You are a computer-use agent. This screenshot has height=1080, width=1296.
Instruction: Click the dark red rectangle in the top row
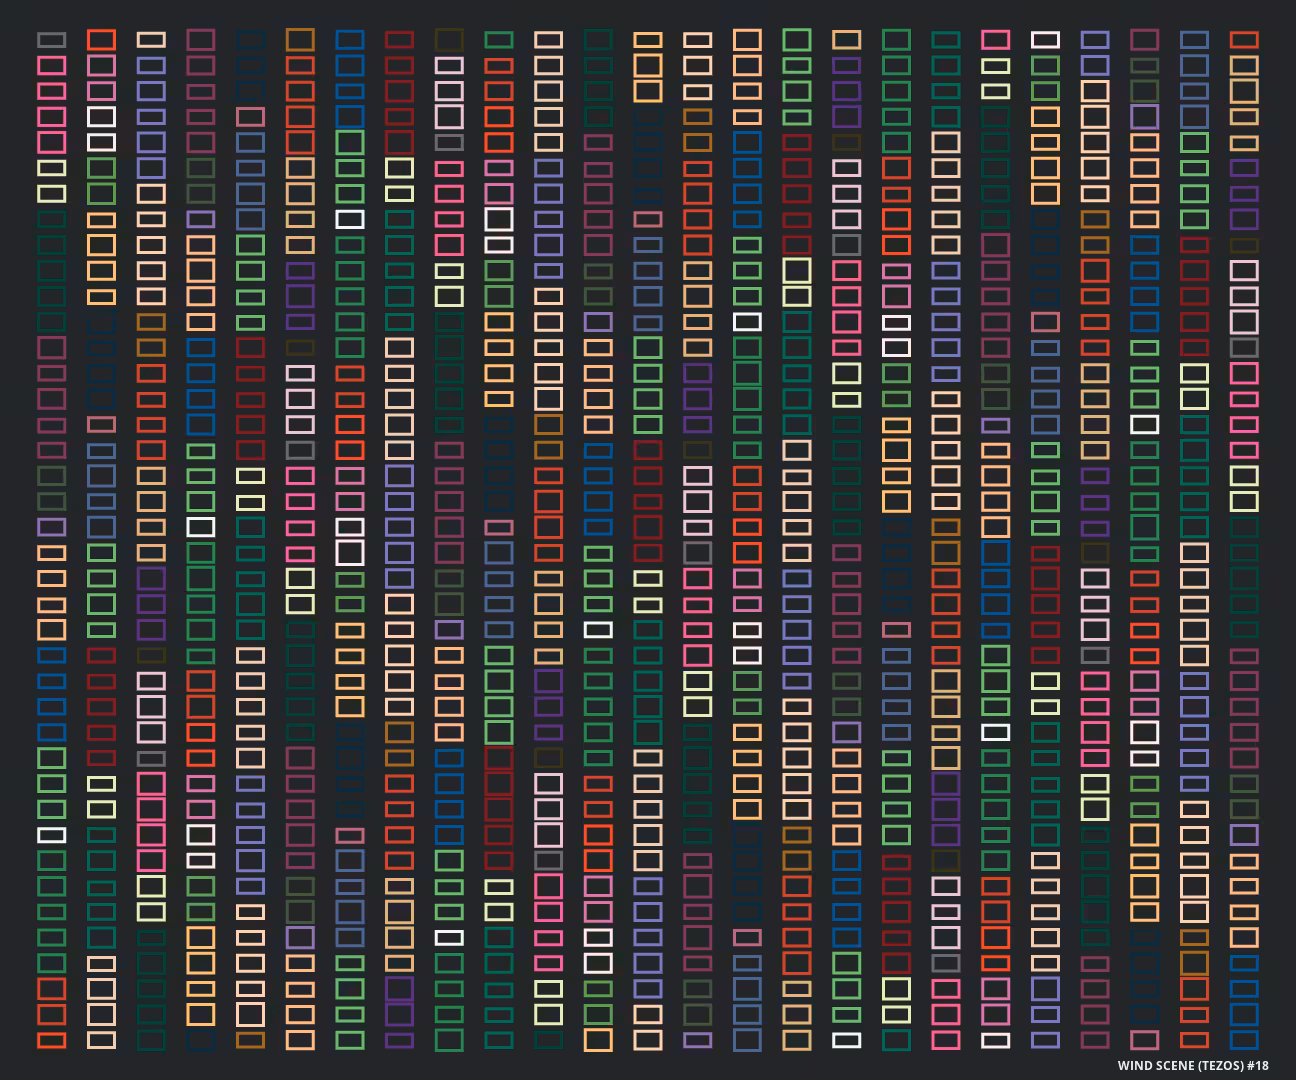(x=399, y=40)
